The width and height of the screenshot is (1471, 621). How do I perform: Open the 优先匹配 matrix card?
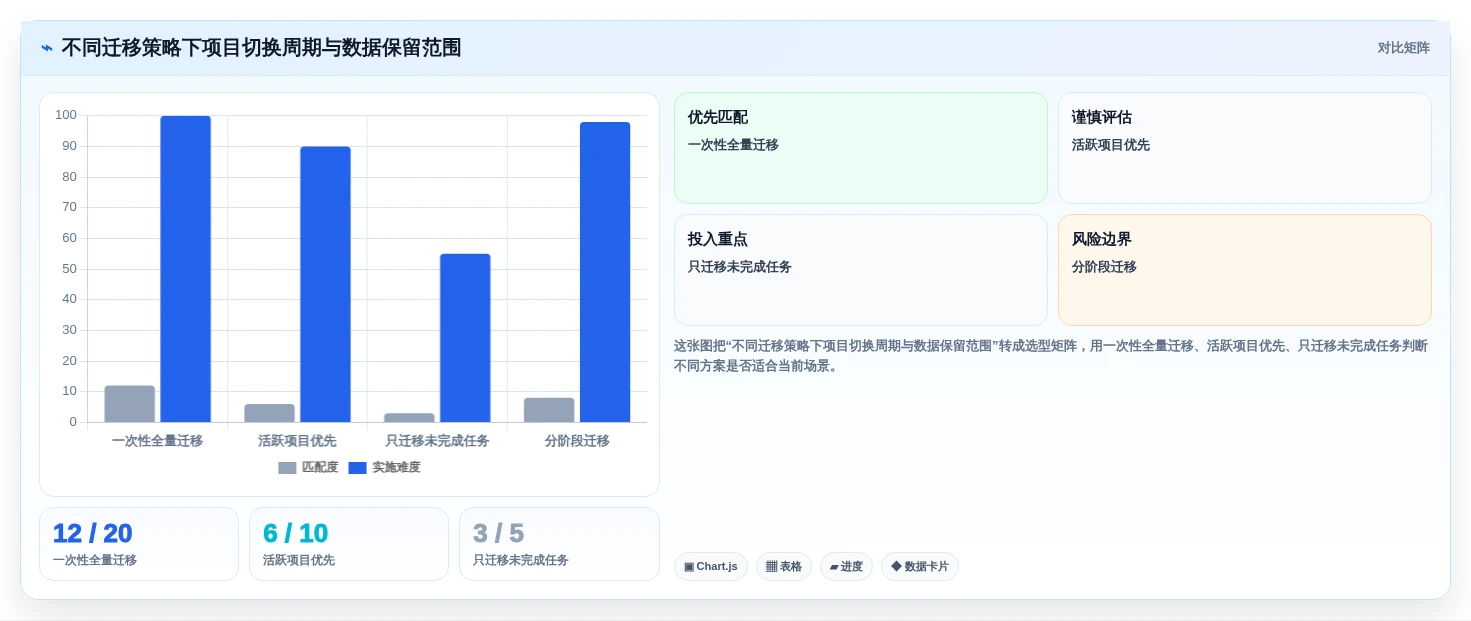click(x=861, y=148)
